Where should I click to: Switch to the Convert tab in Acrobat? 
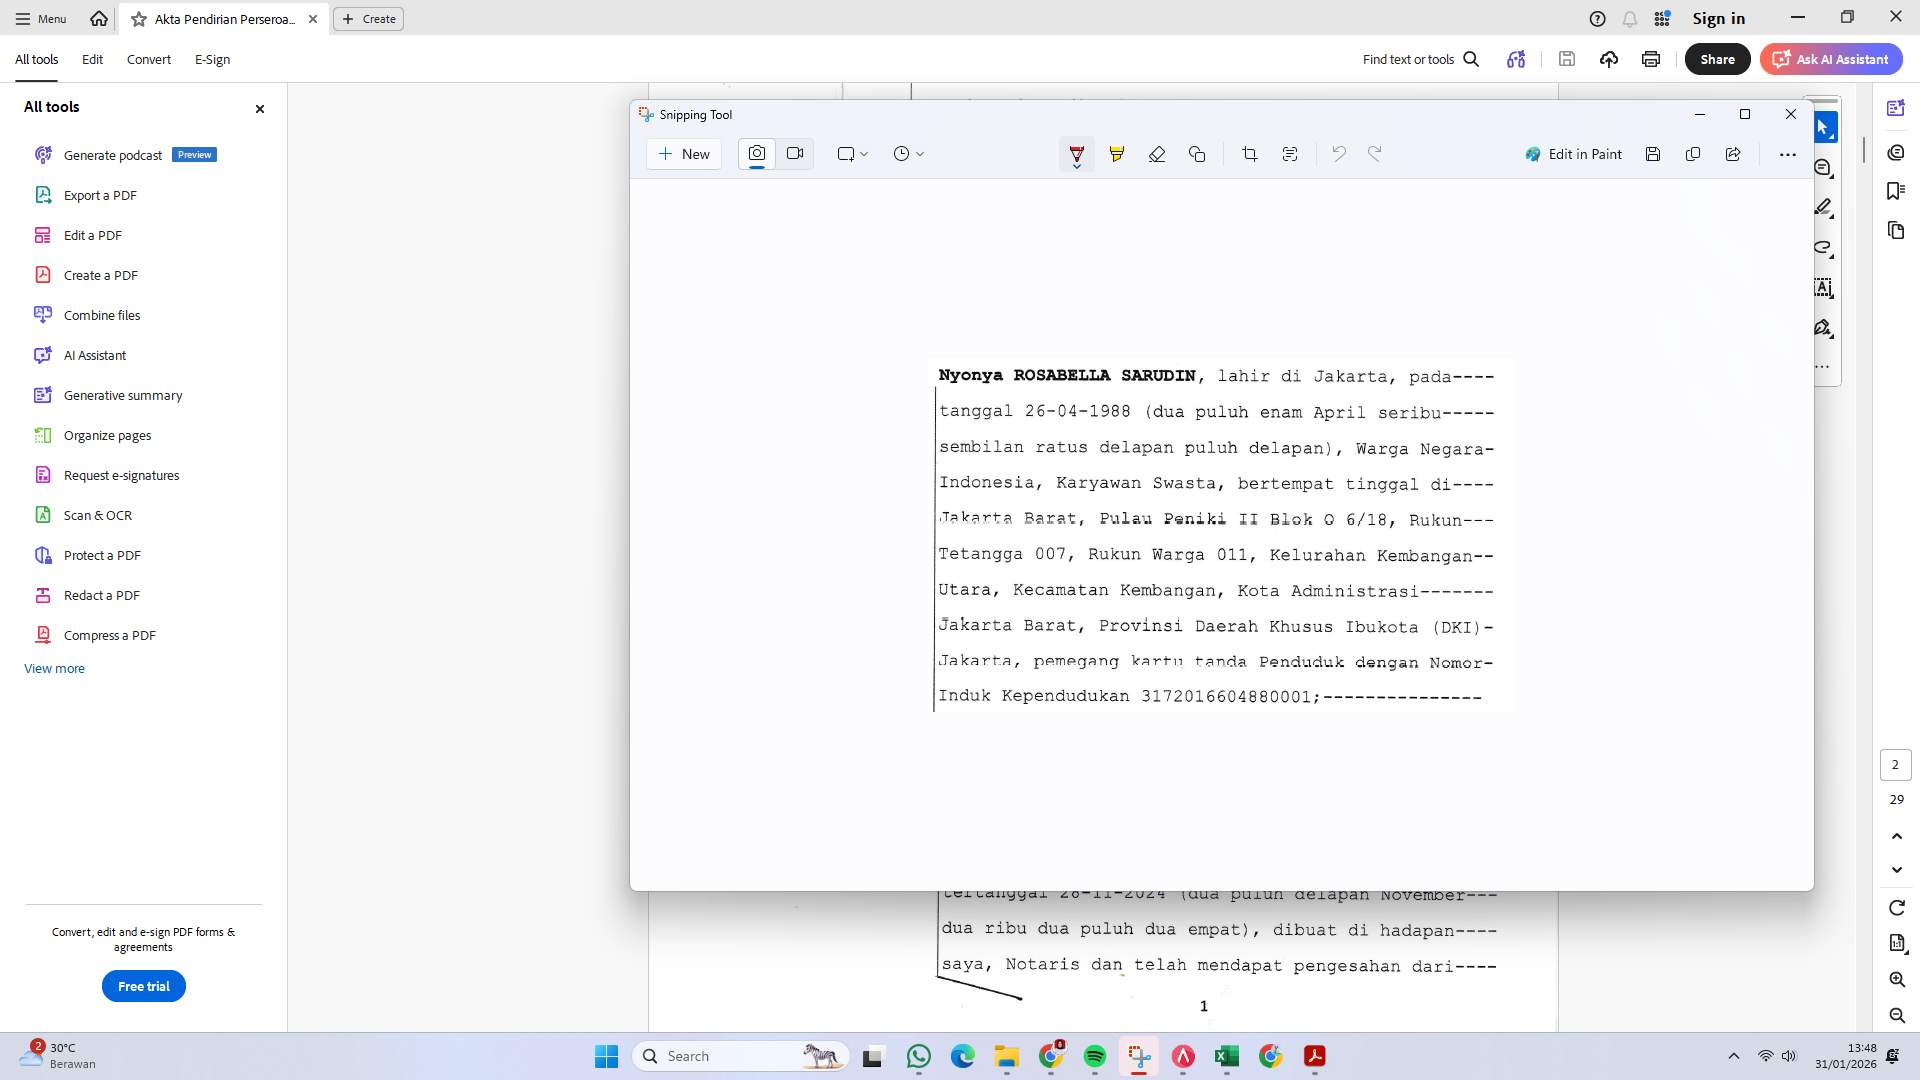coord(148,59)
